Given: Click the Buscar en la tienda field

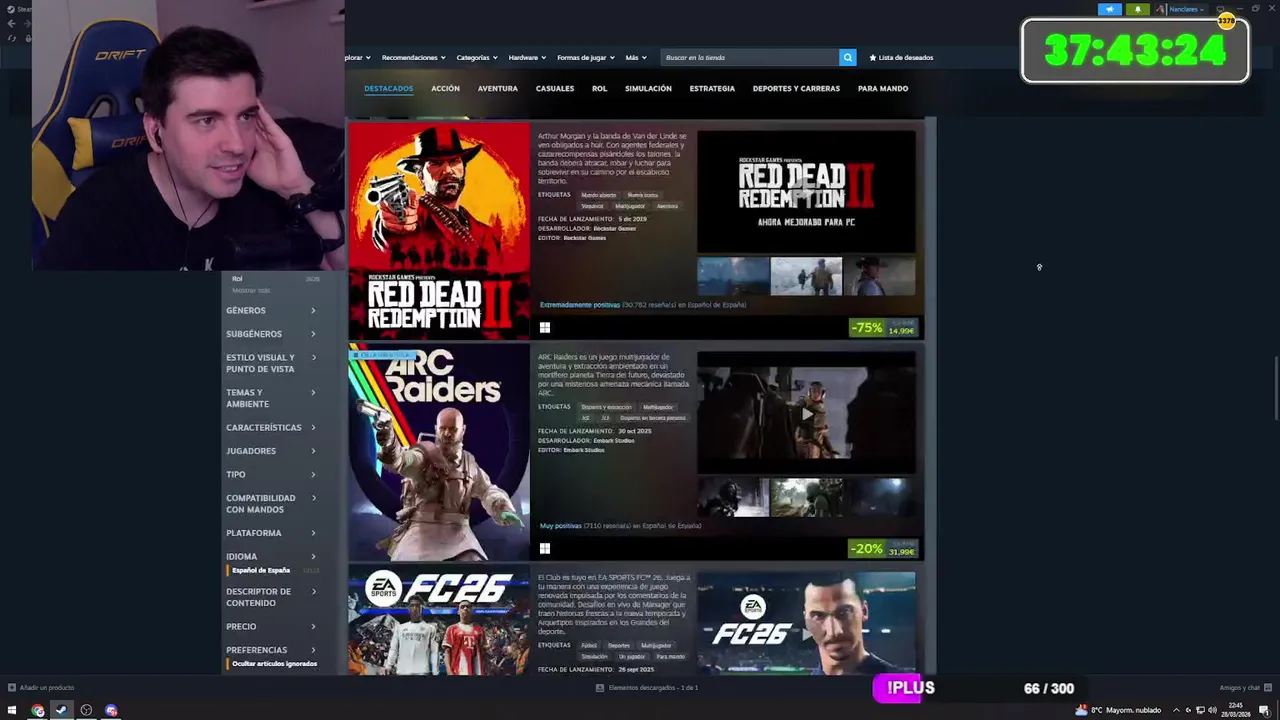Looking at the screenshot, I should [x=751, y=58].
